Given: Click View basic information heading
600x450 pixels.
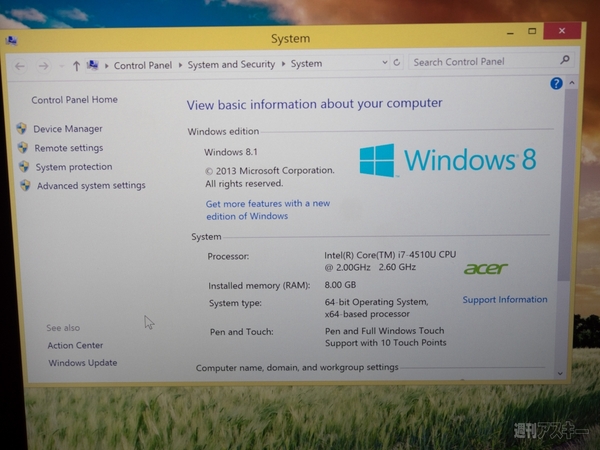Looking at the screenshot, I should pyautogui.click(x=314, y=104).
